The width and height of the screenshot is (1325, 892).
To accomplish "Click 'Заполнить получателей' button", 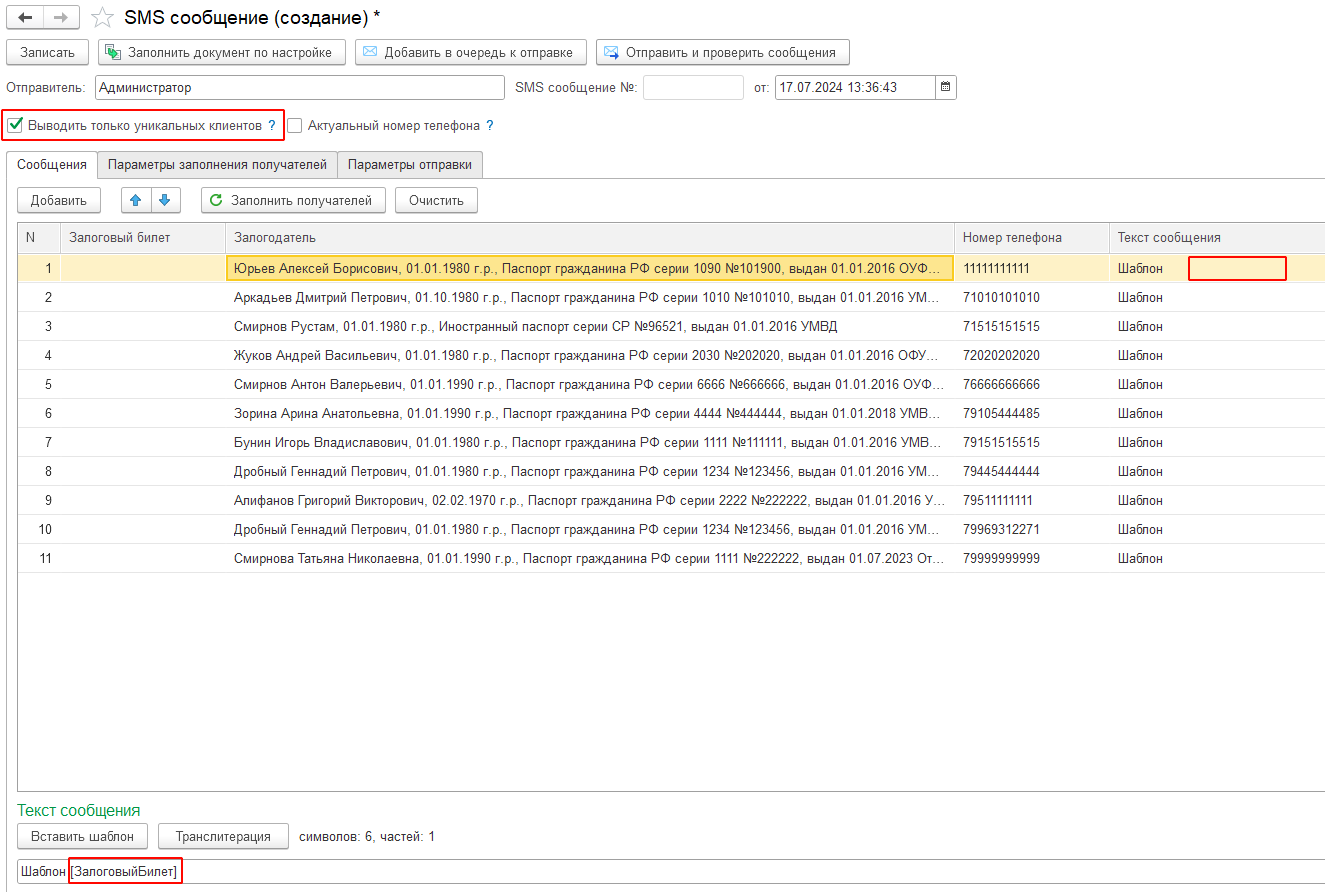I will (x=293, y=200).
